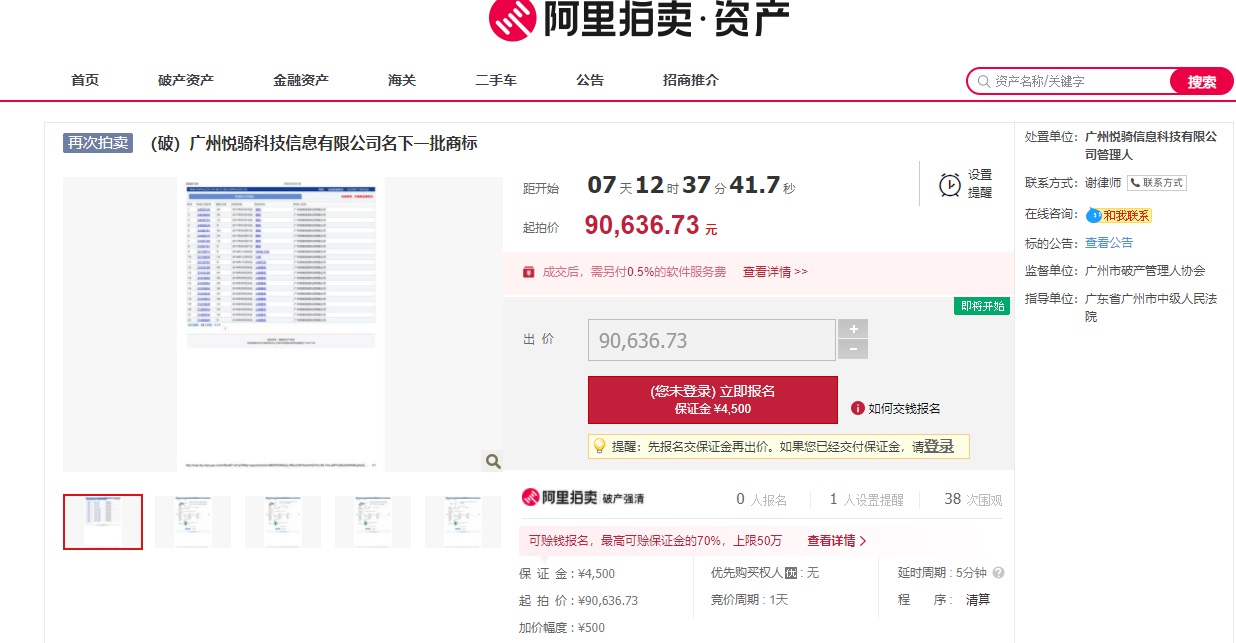Click the phone contact method icon

tap(1136, 183)
